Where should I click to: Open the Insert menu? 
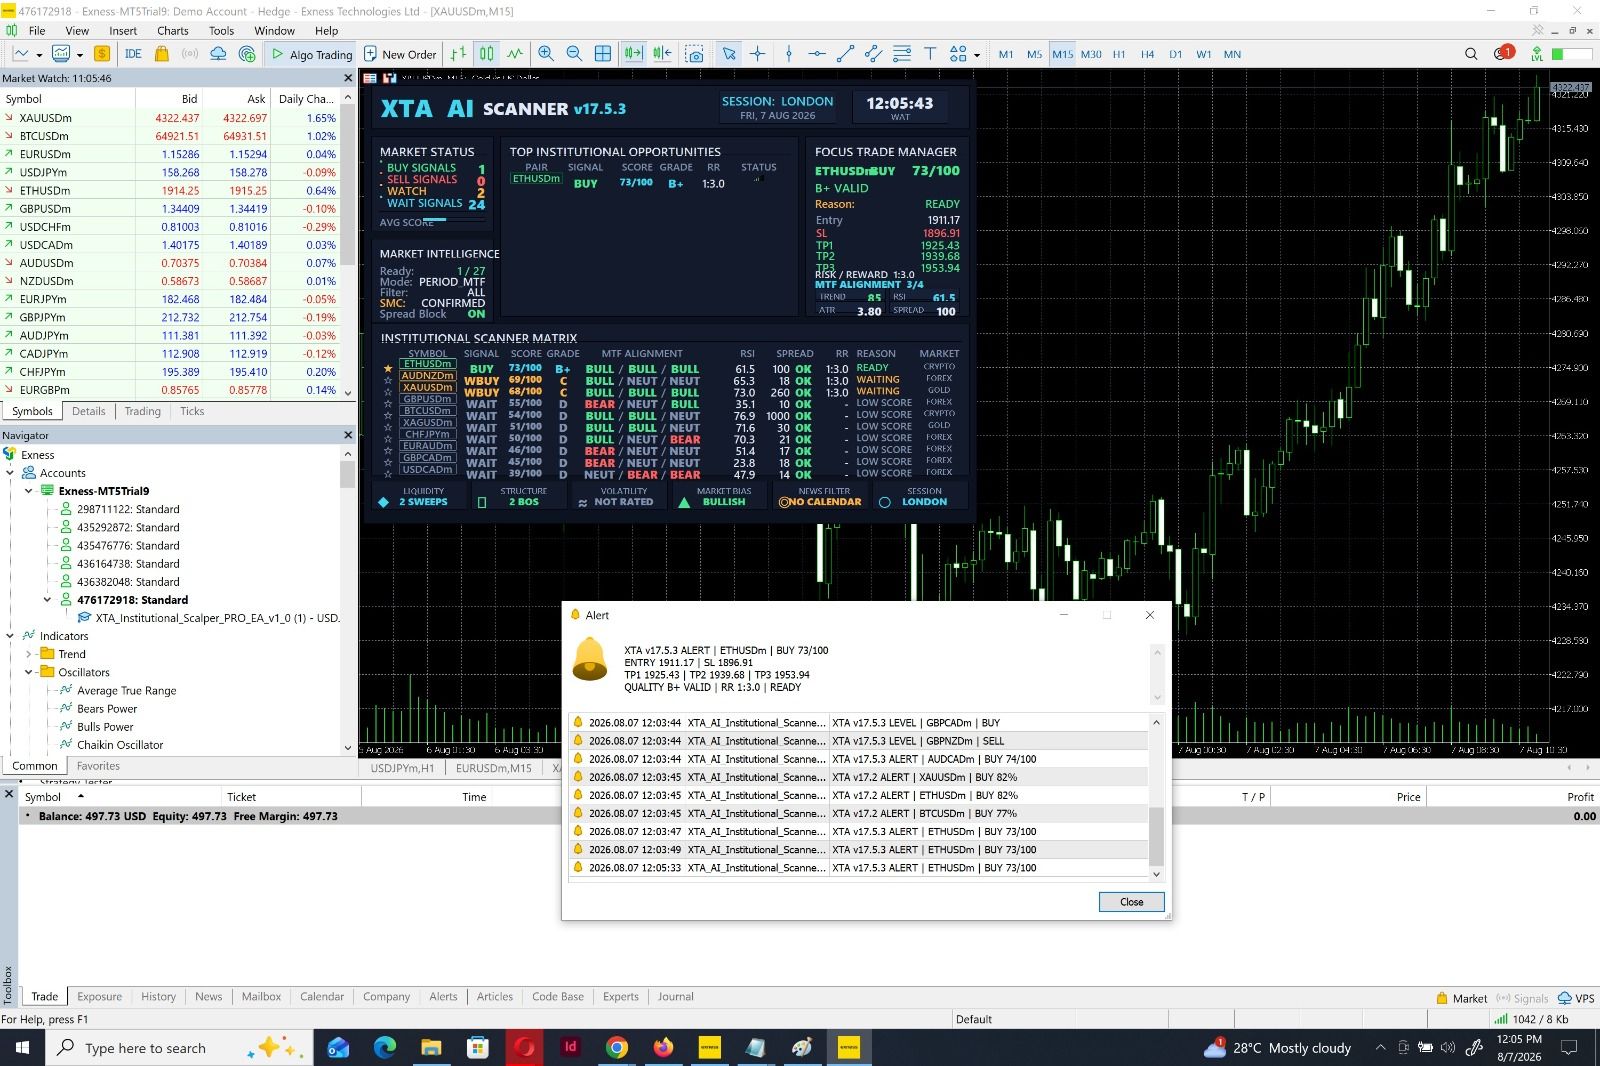click(x=123, y=30)
